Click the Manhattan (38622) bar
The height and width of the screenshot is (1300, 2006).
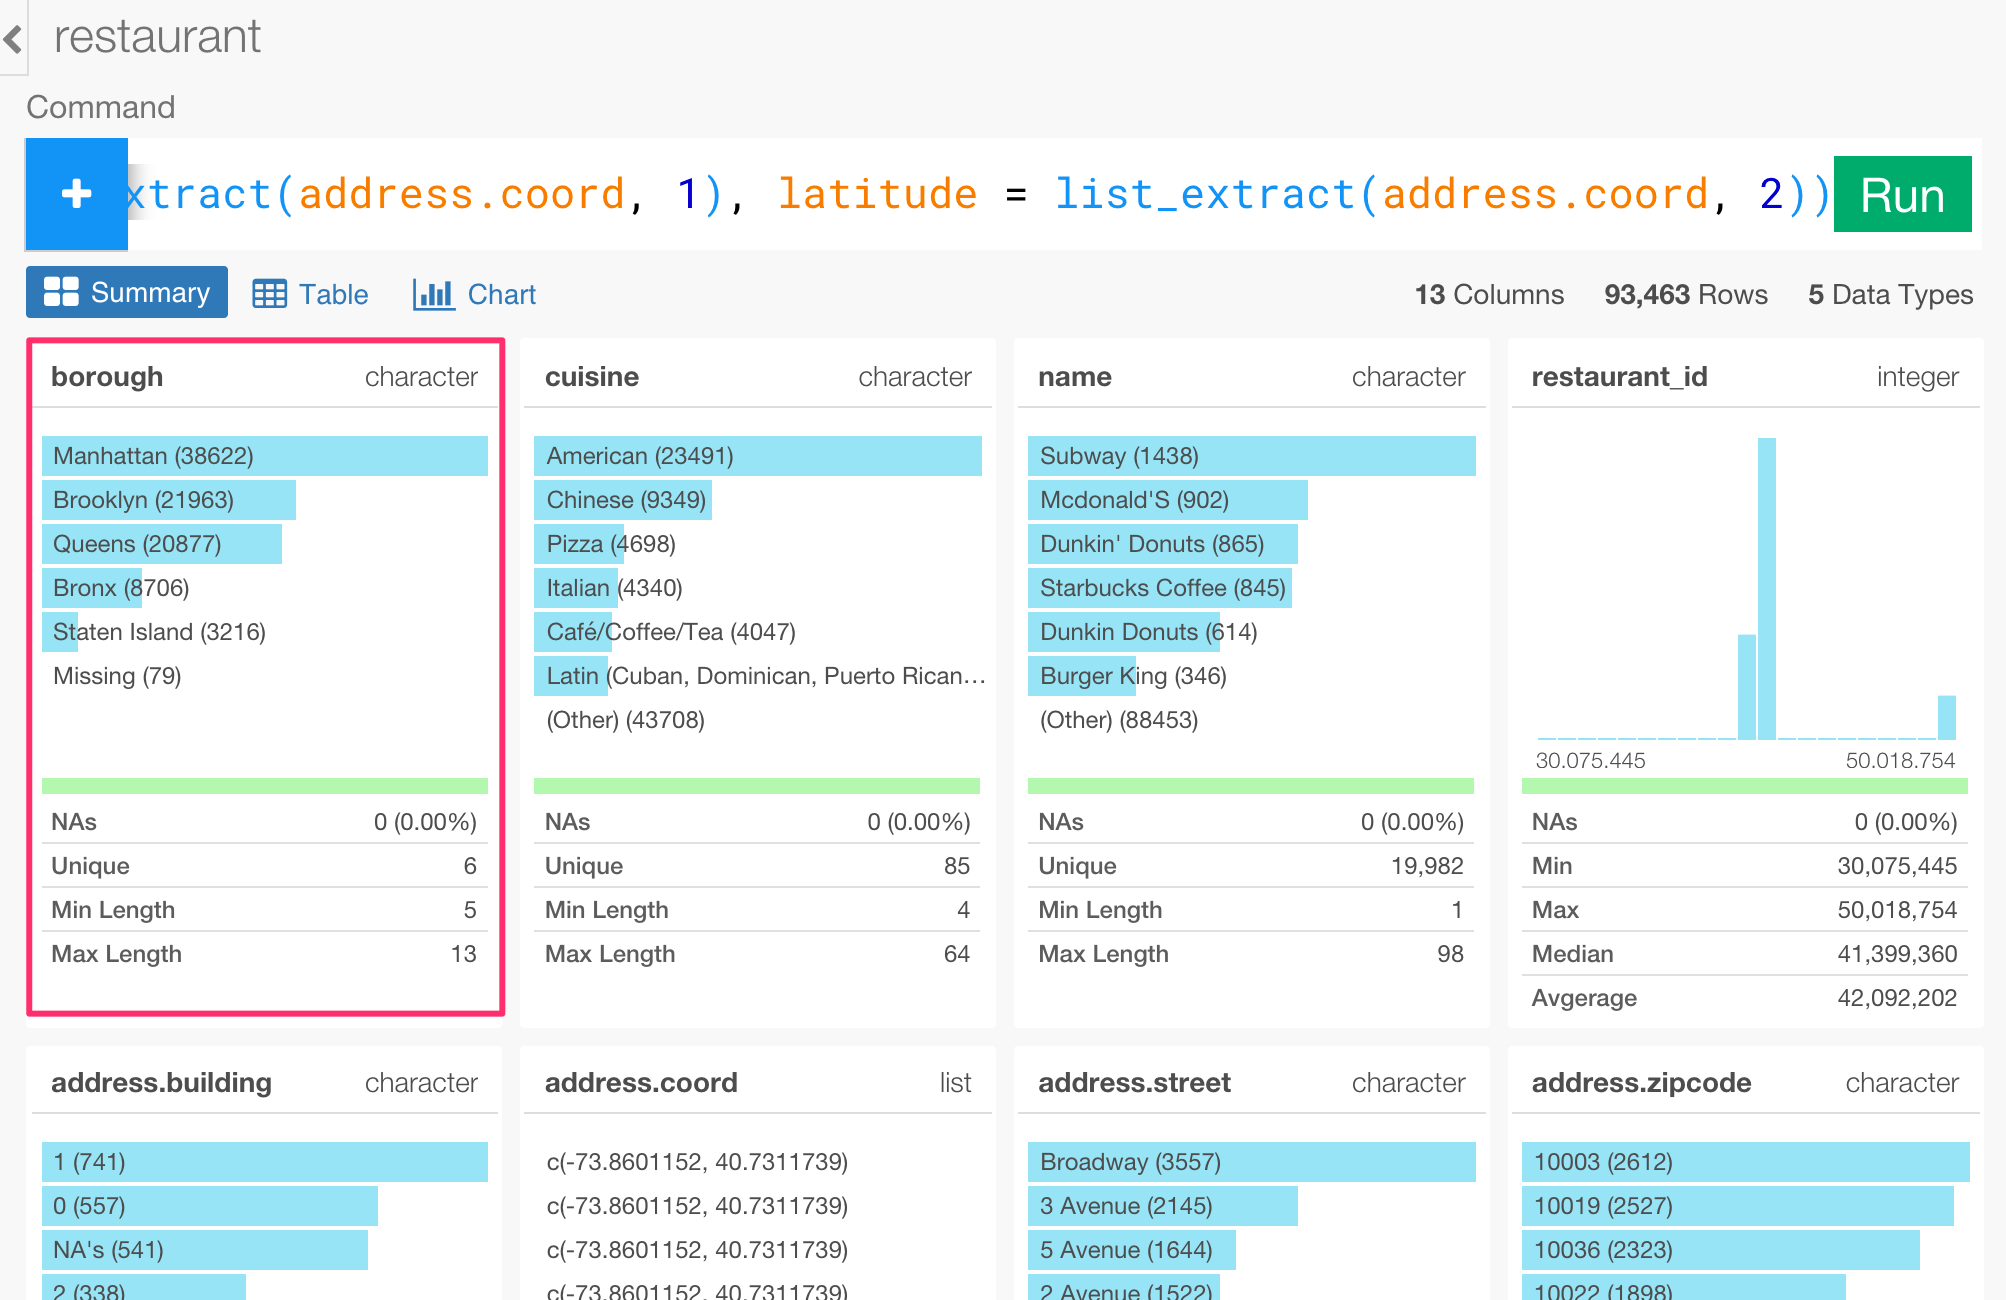coord(265,456)
